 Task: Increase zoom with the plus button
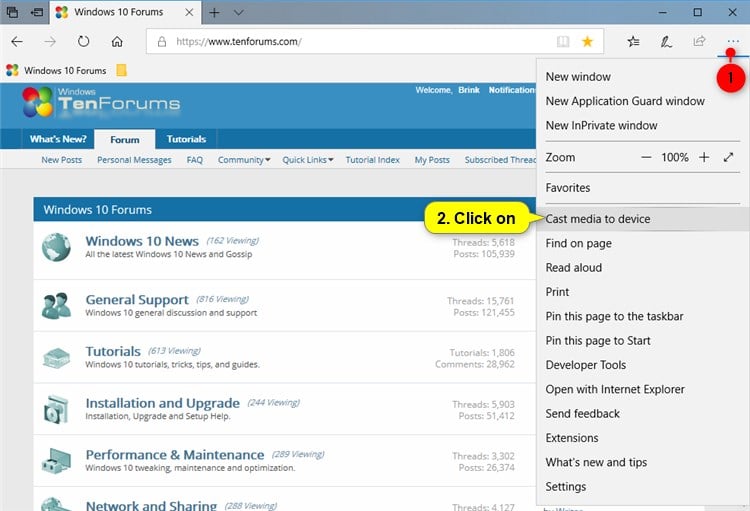(704, 157)
